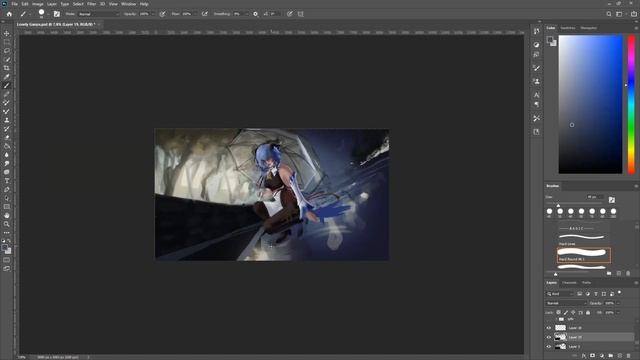This screenshot has width=640, height=360.
Task: Click the vertical hue slider
Action: pyautogui.click(x=631, y=104)
